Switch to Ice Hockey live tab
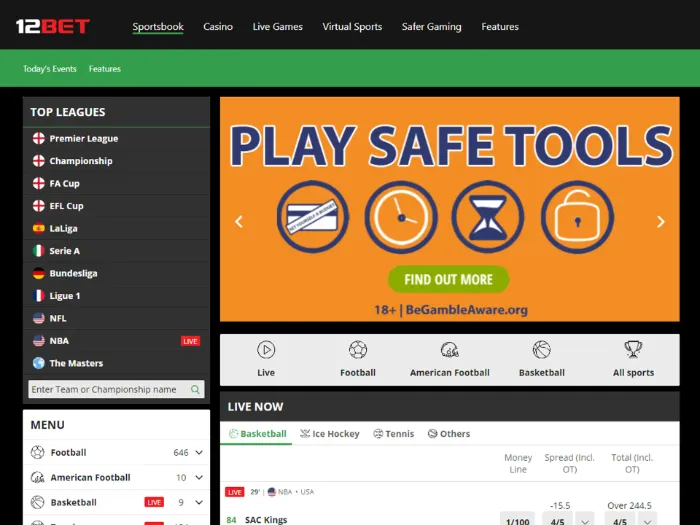 coord(329,433)
